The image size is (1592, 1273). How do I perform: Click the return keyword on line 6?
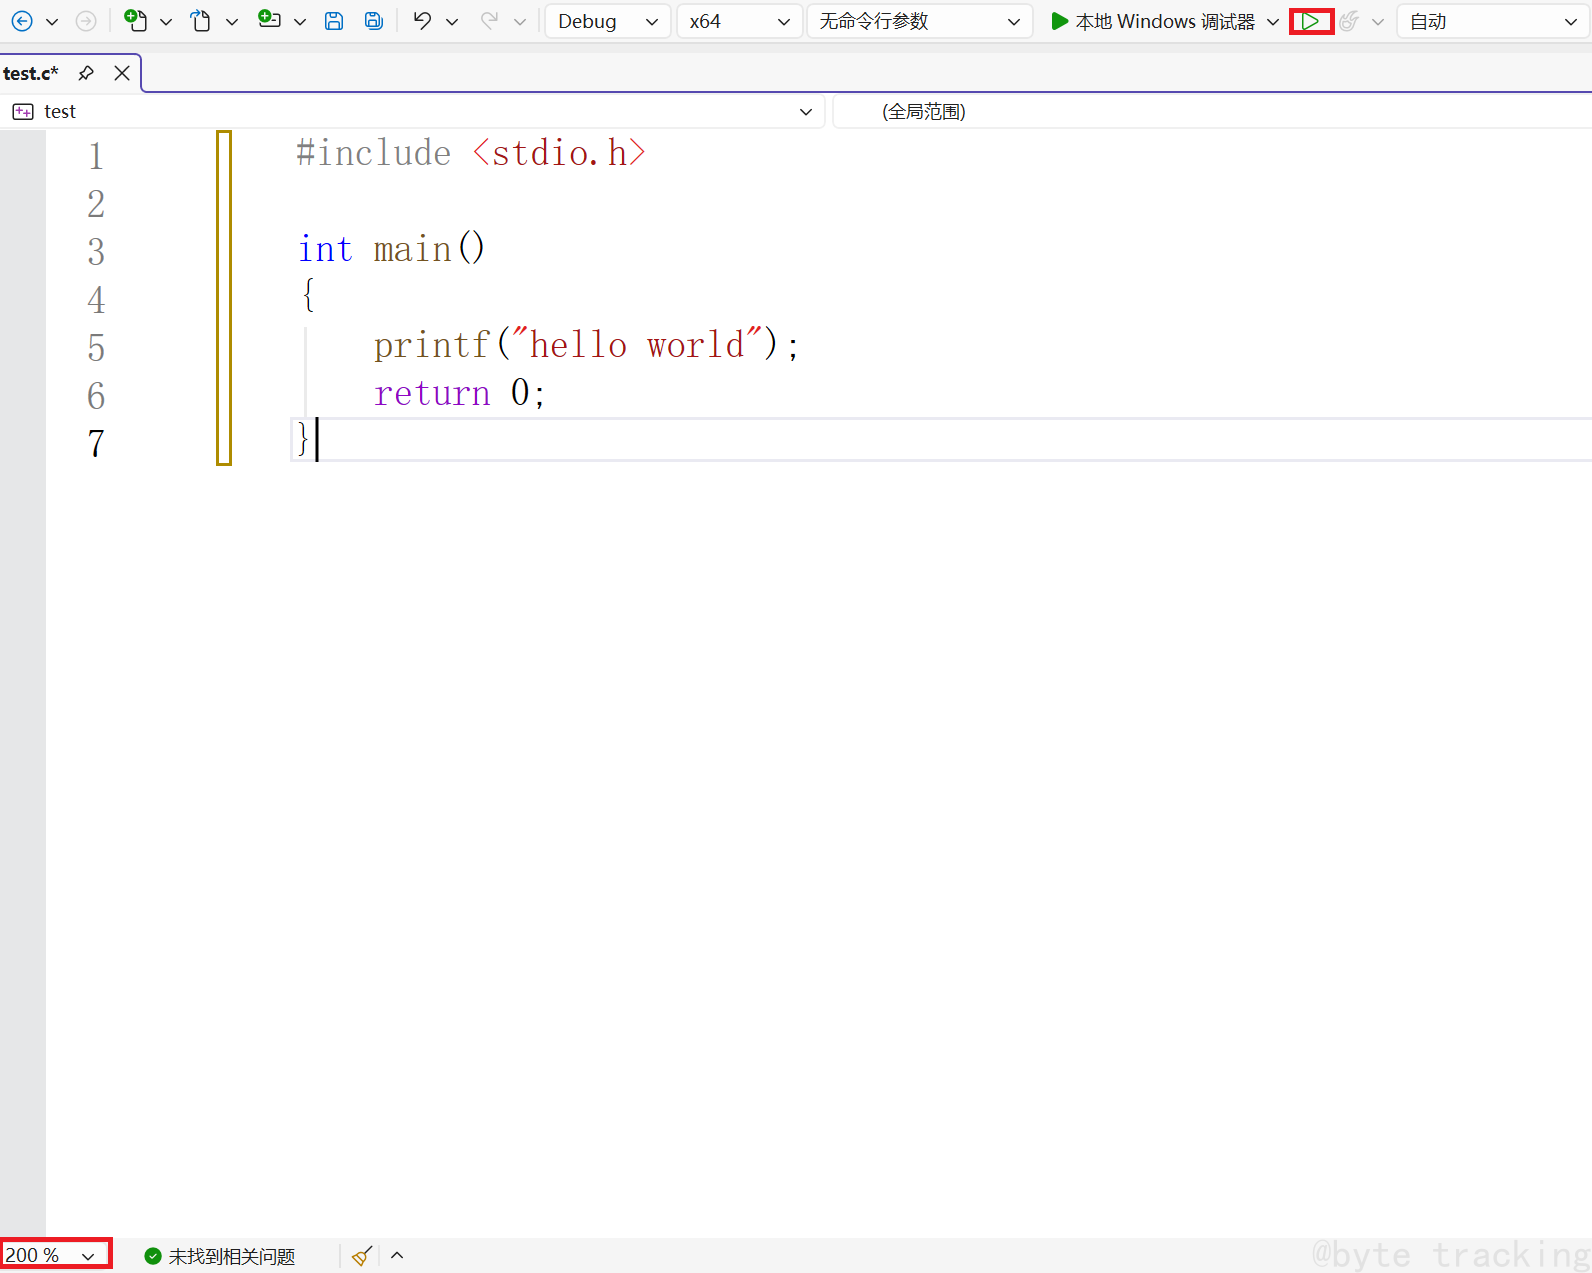tap(432, 393)
